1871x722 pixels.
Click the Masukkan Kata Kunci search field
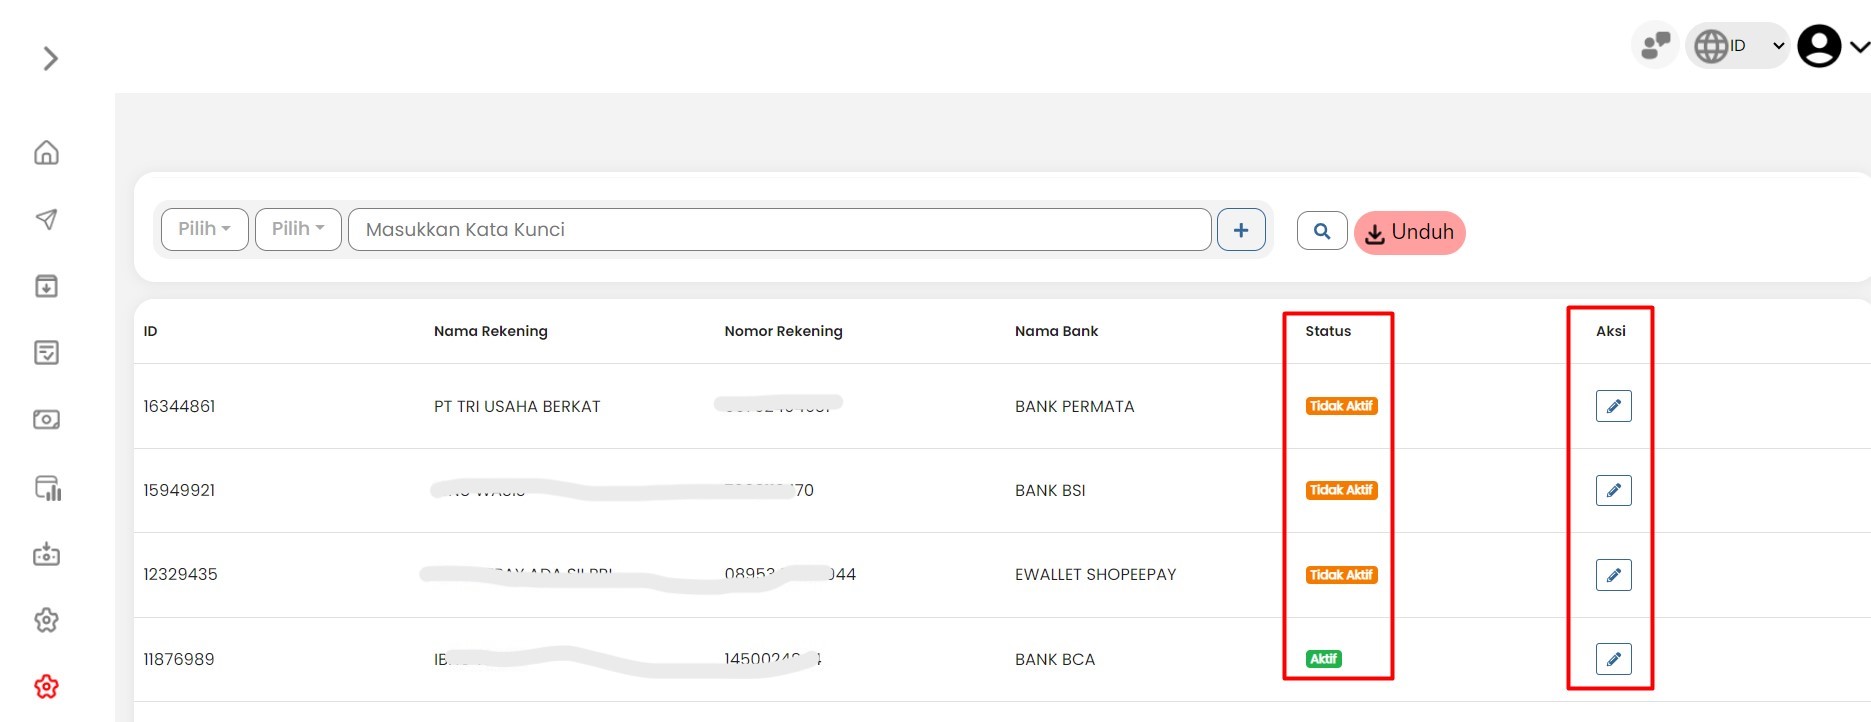pos(779,230)
